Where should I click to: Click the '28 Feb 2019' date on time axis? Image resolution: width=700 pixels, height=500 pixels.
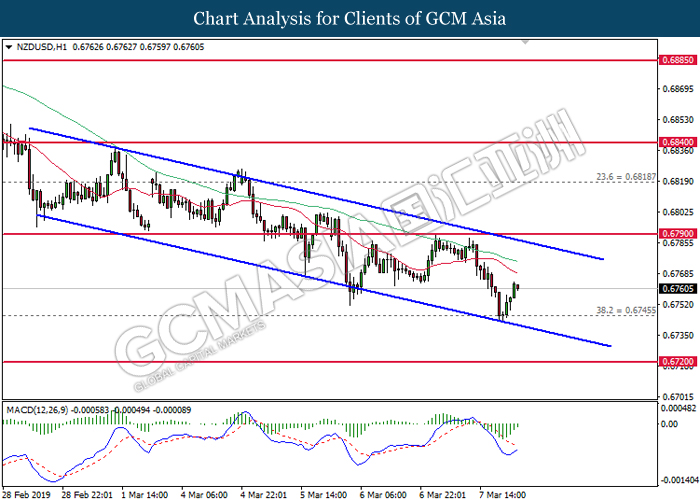(x=28, y=493)
